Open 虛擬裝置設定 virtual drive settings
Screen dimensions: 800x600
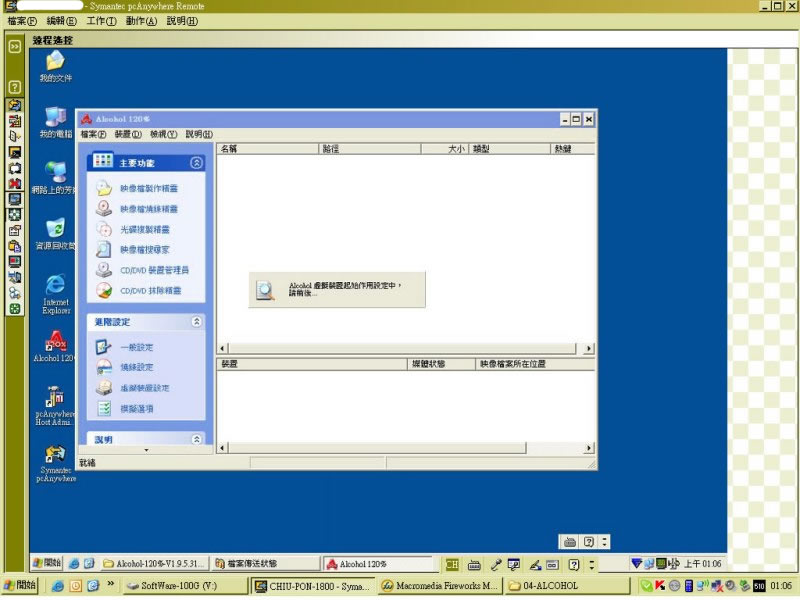coord(144,388)
